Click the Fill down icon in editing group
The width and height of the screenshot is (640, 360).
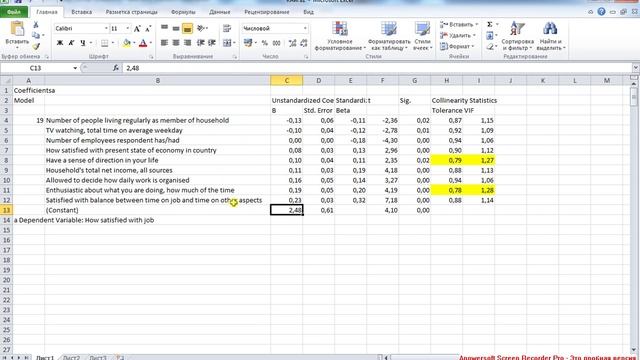click(x=489, y=36)
